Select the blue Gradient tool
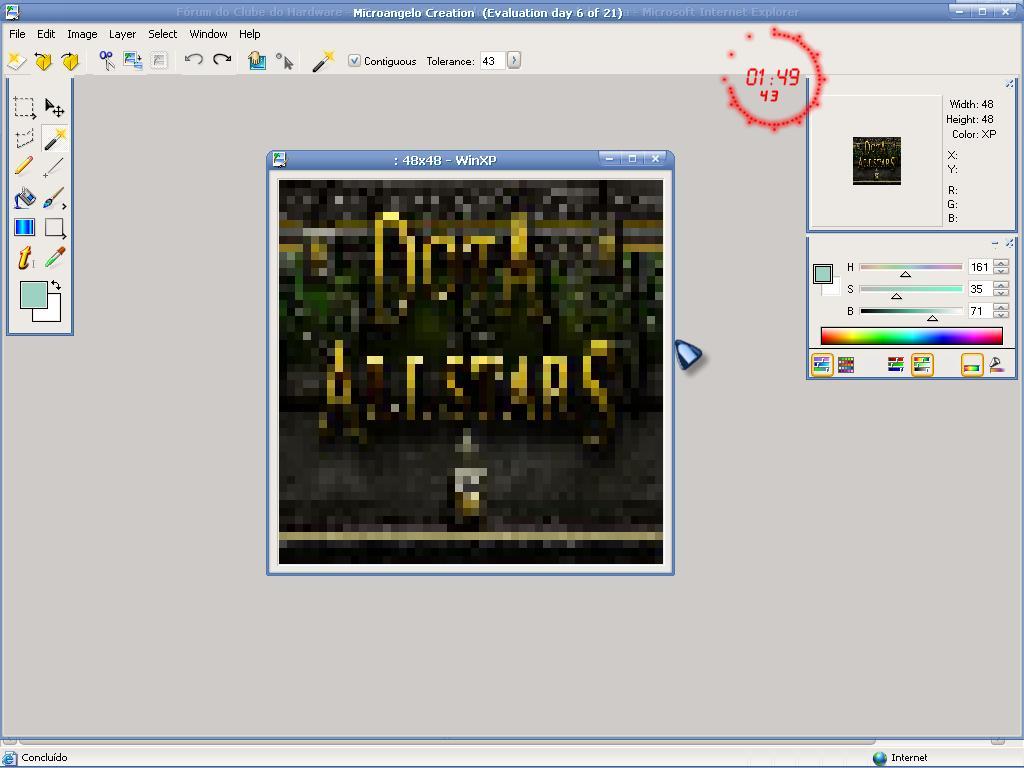The image size is (1024, 768). point(24,227)
